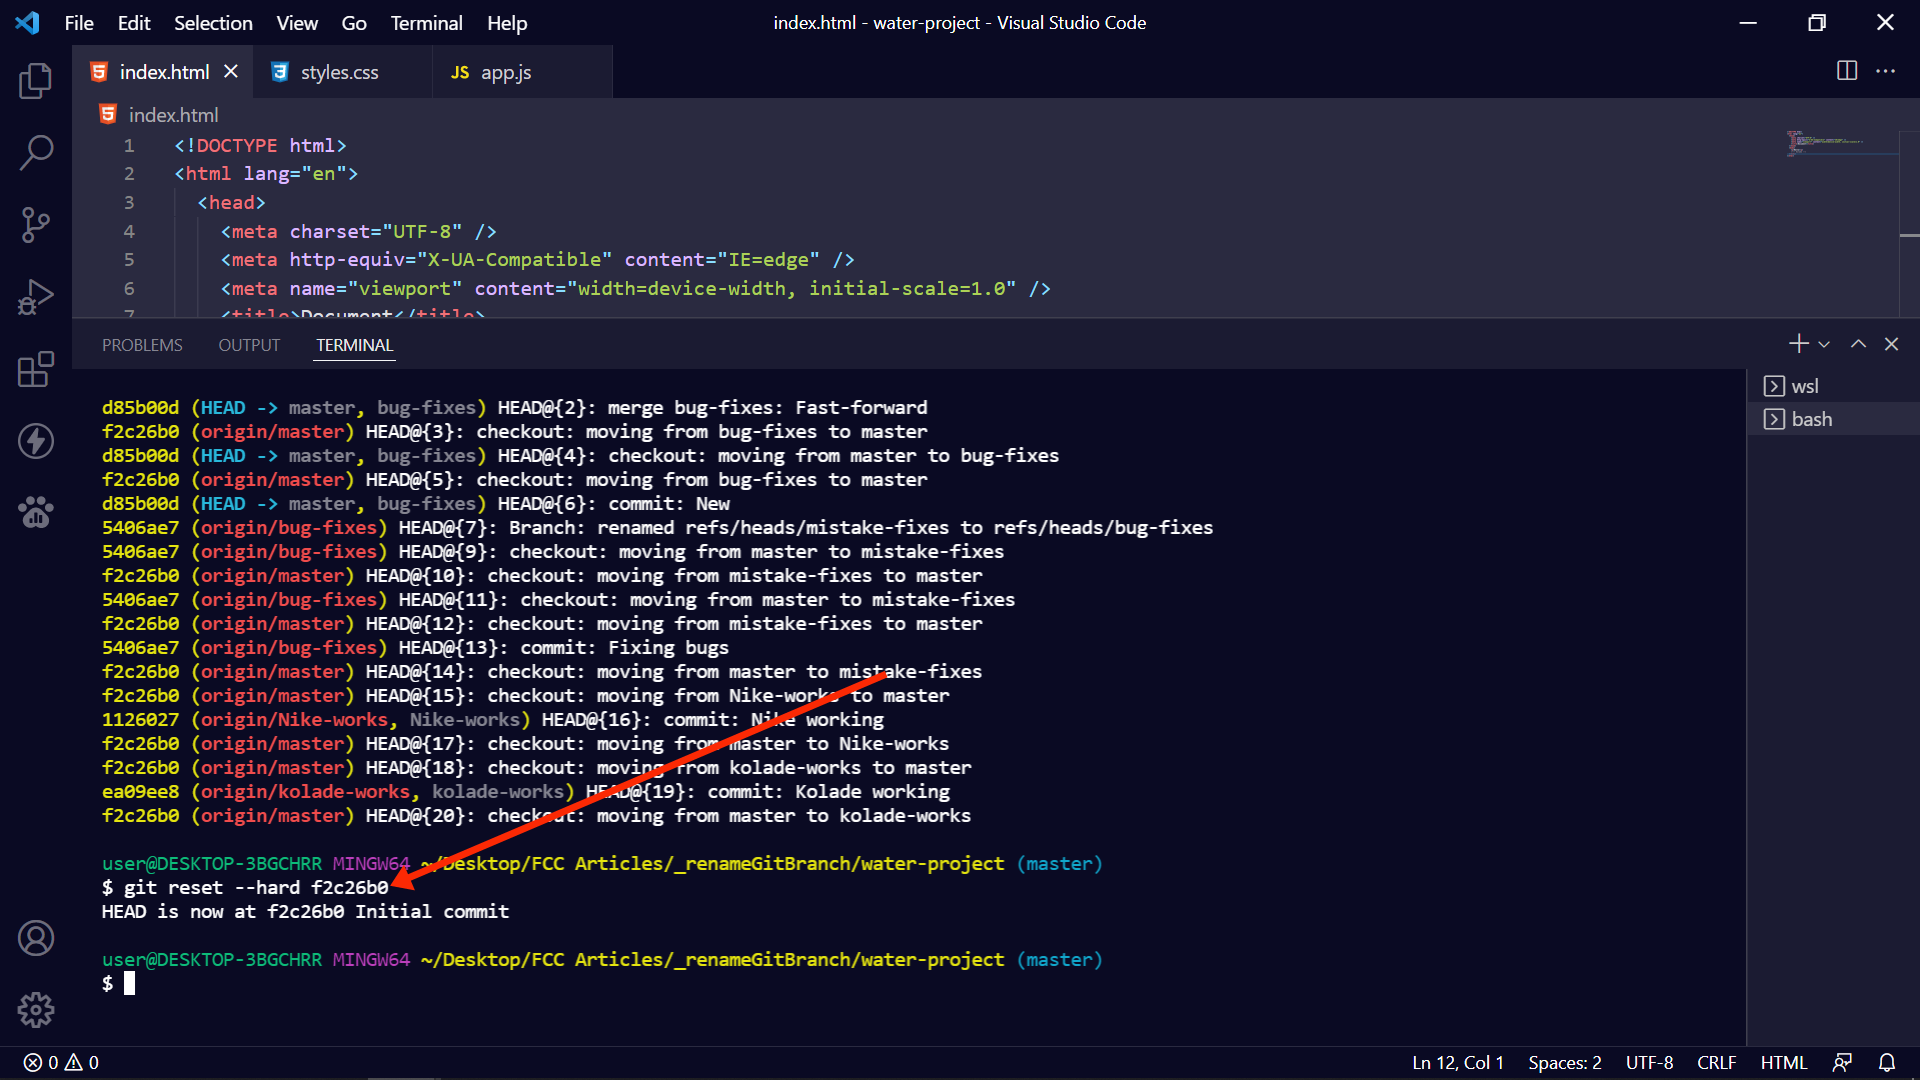The width and height of the screenshot is (1920, 1080).
Task: Open the Explorer view in activity bar
Action: pyautogui.click(x=36, y=81)
